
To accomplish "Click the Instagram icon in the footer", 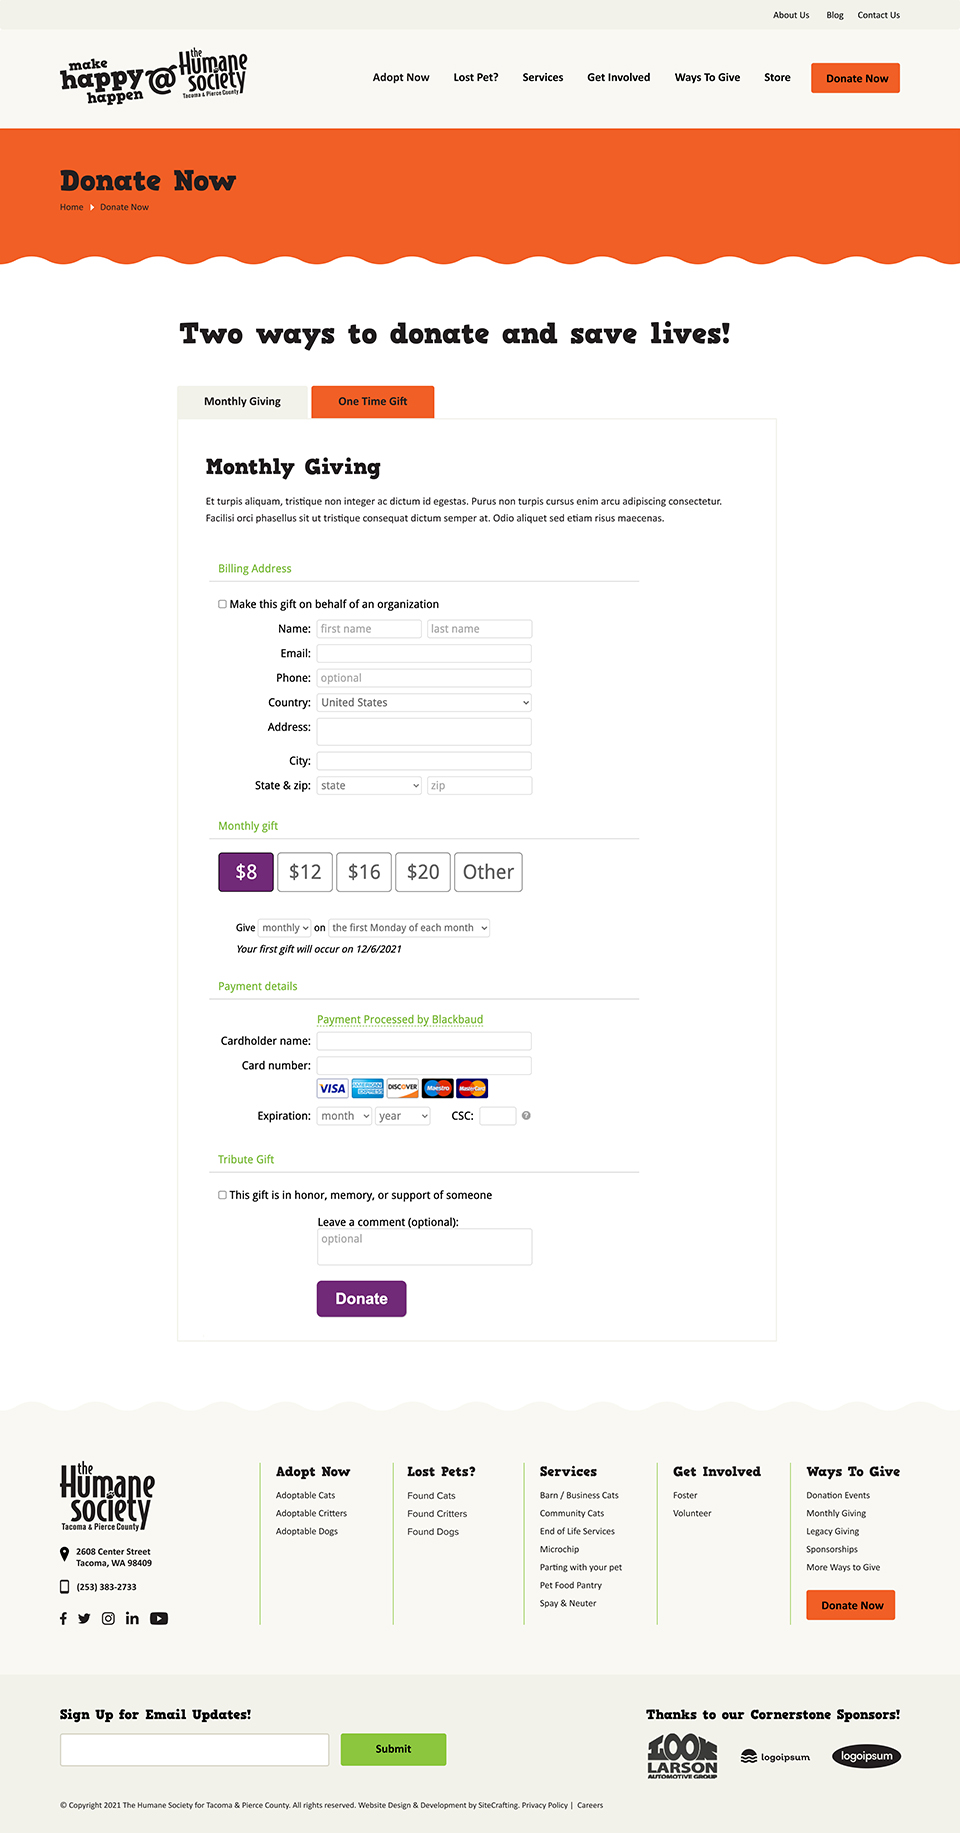I will point(108,1618).
